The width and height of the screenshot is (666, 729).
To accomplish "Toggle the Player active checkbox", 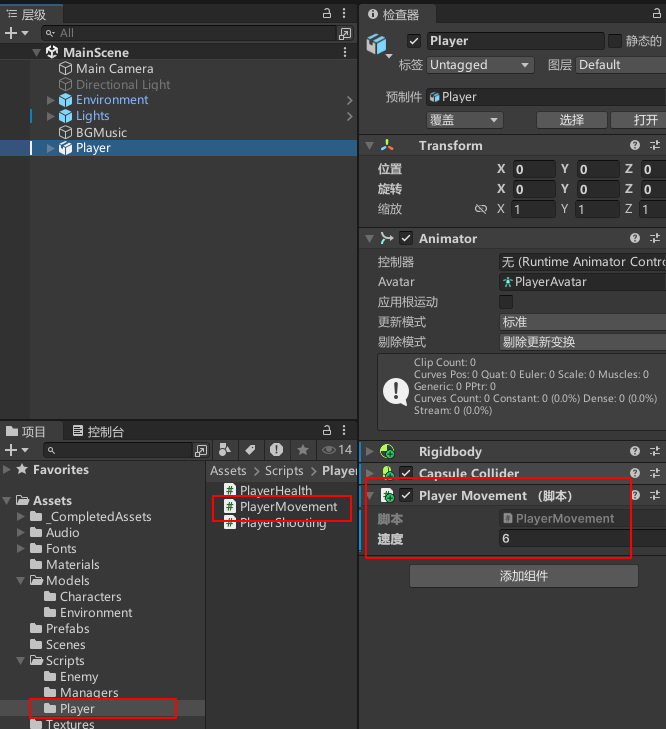I will pos(414,41).
